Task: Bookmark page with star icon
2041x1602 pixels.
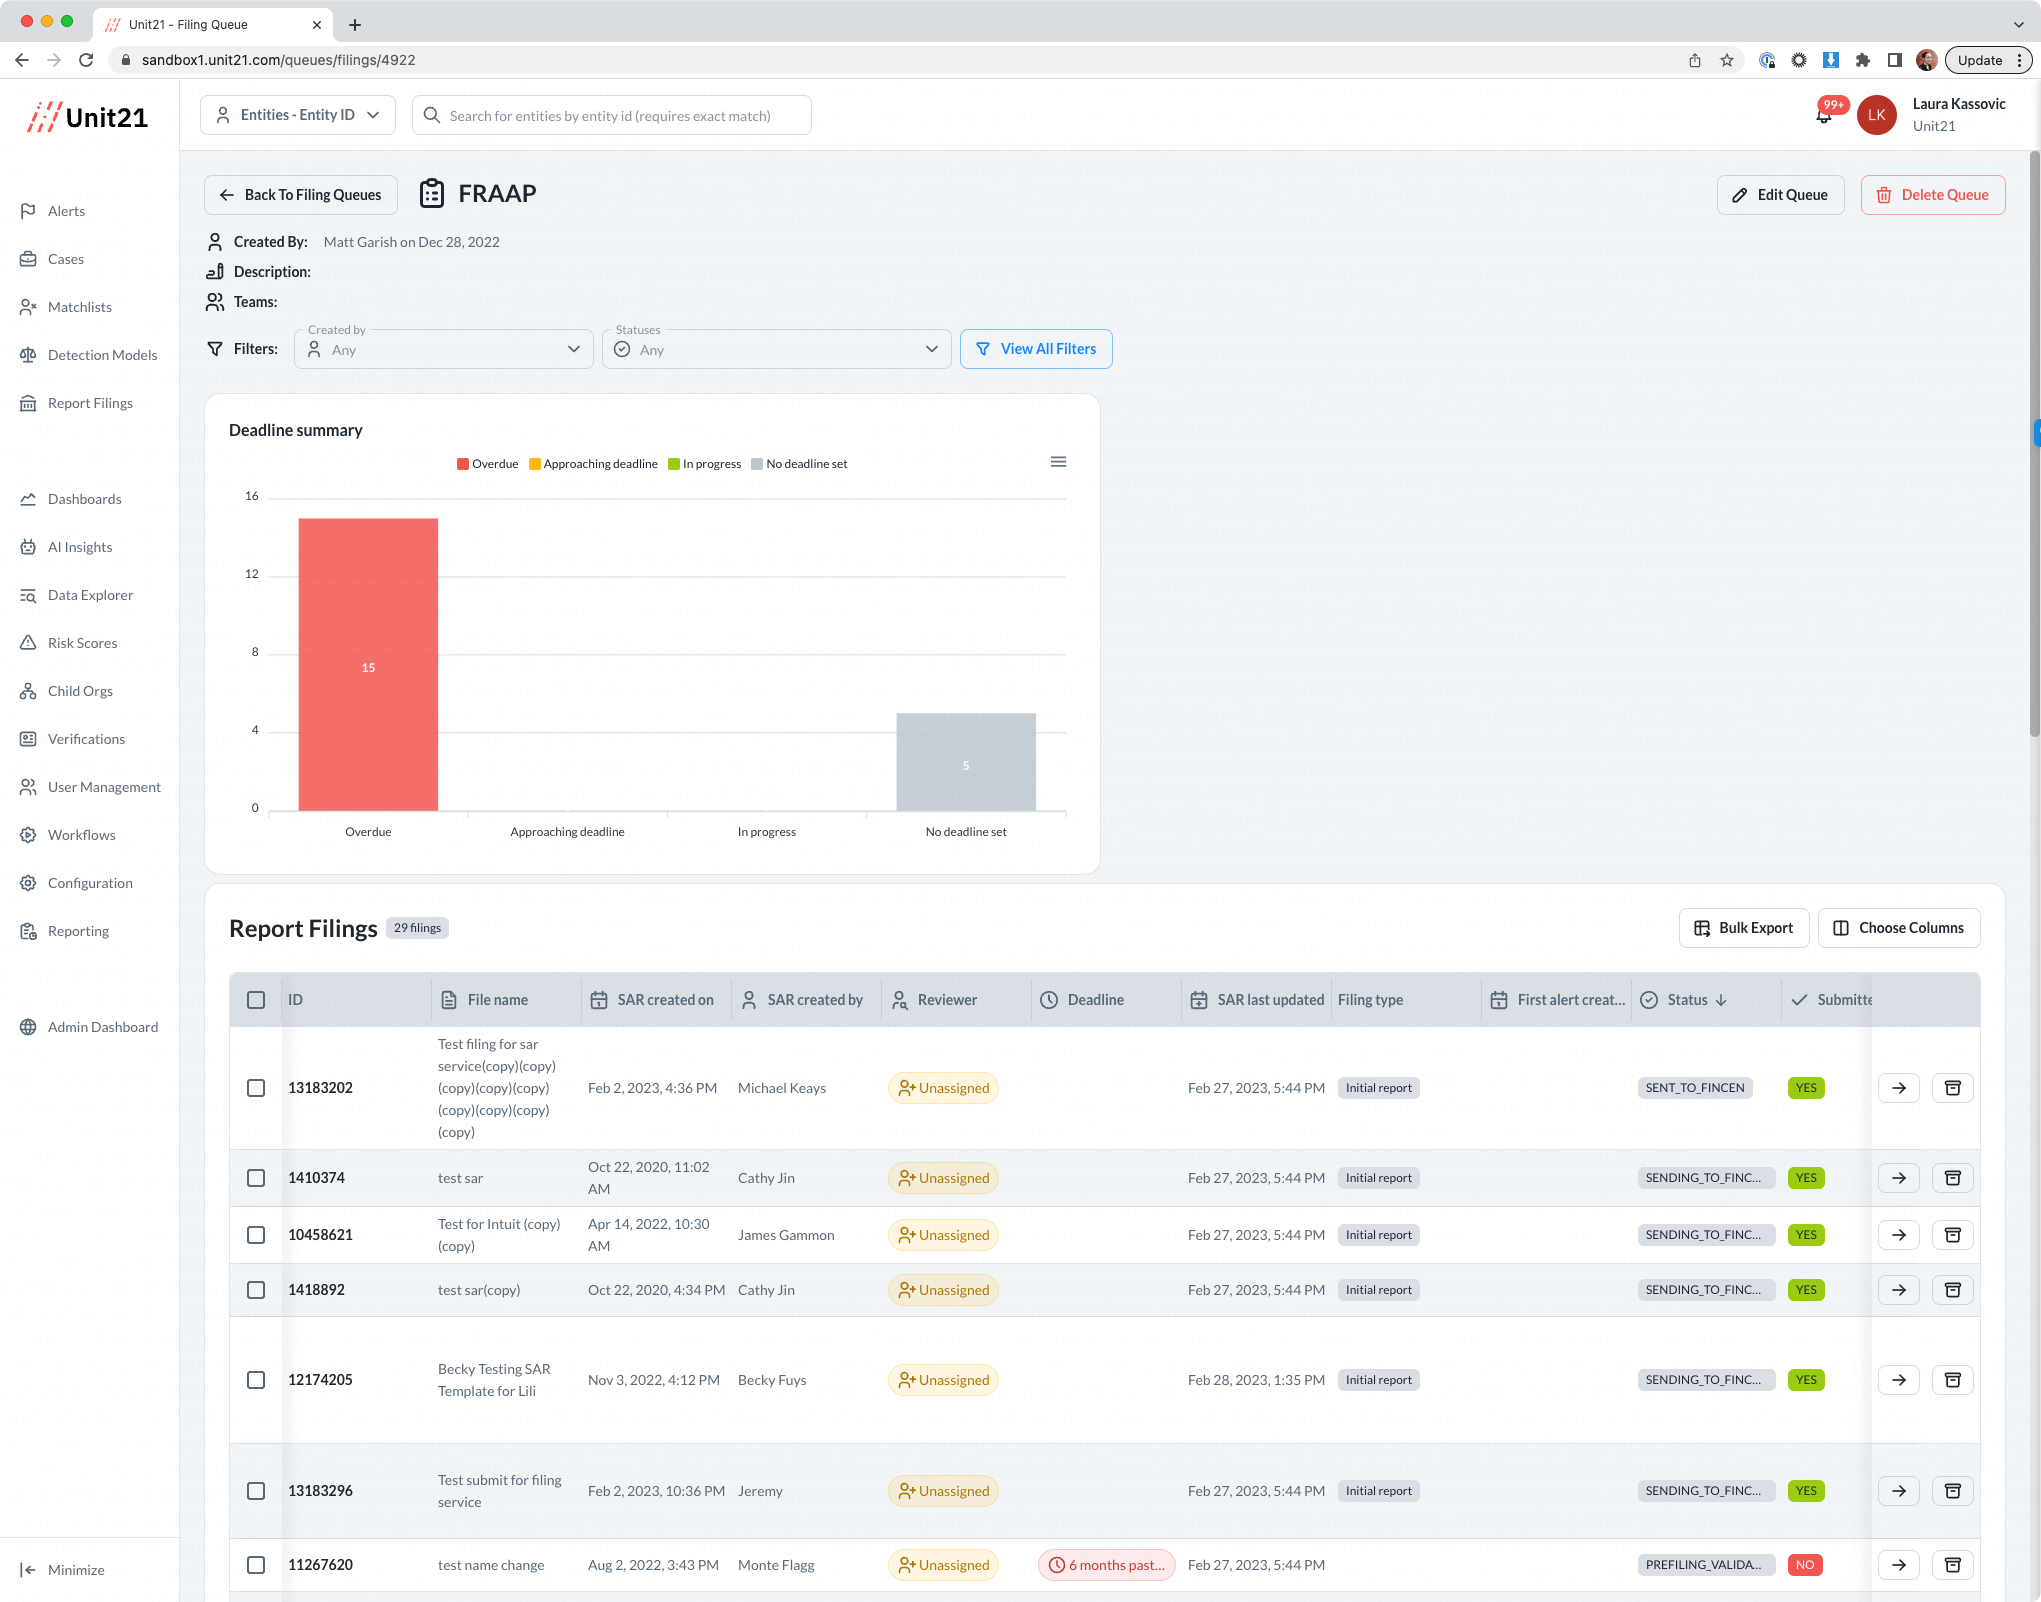Action: tap(1727, 60)
